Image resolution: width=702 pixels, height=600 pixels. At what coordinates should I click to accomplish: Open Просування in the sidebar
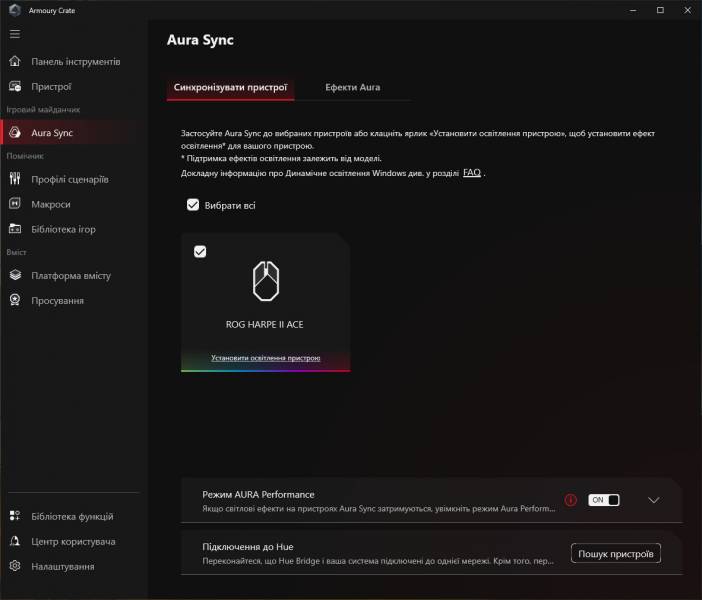(x=57, y=300)
